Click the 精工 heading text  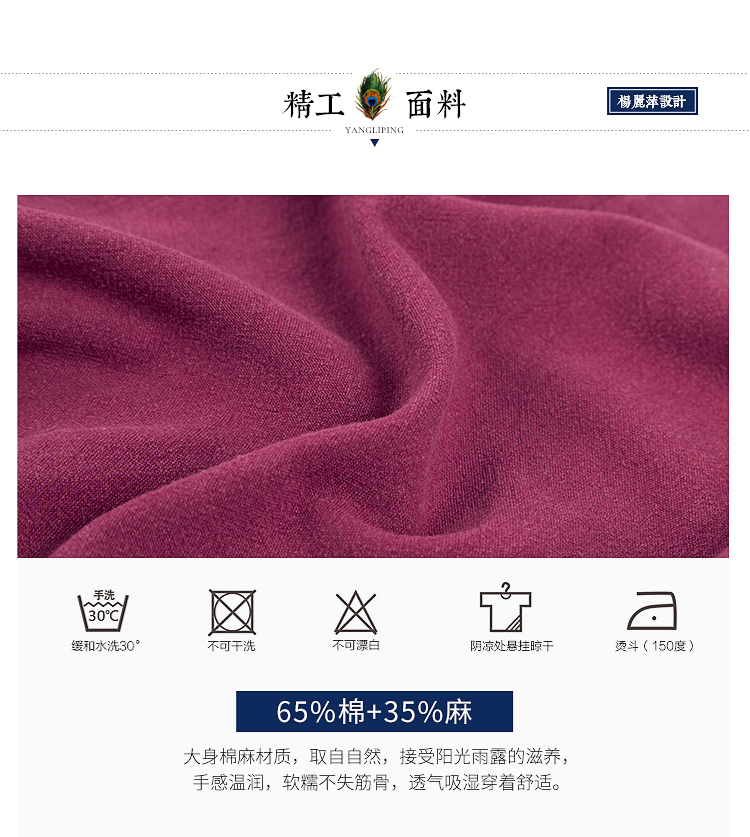coord(313,104)
